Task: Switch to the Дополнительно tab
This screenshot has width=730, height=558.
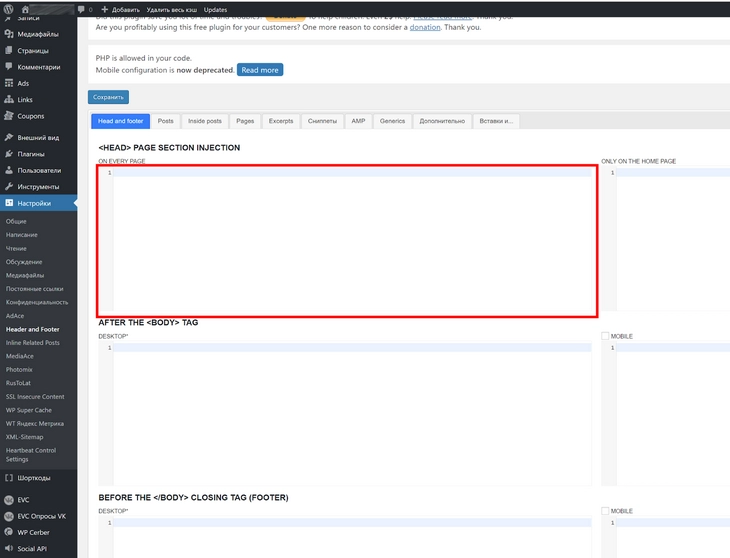Action: pyautogui.click(x=442, y=121)
